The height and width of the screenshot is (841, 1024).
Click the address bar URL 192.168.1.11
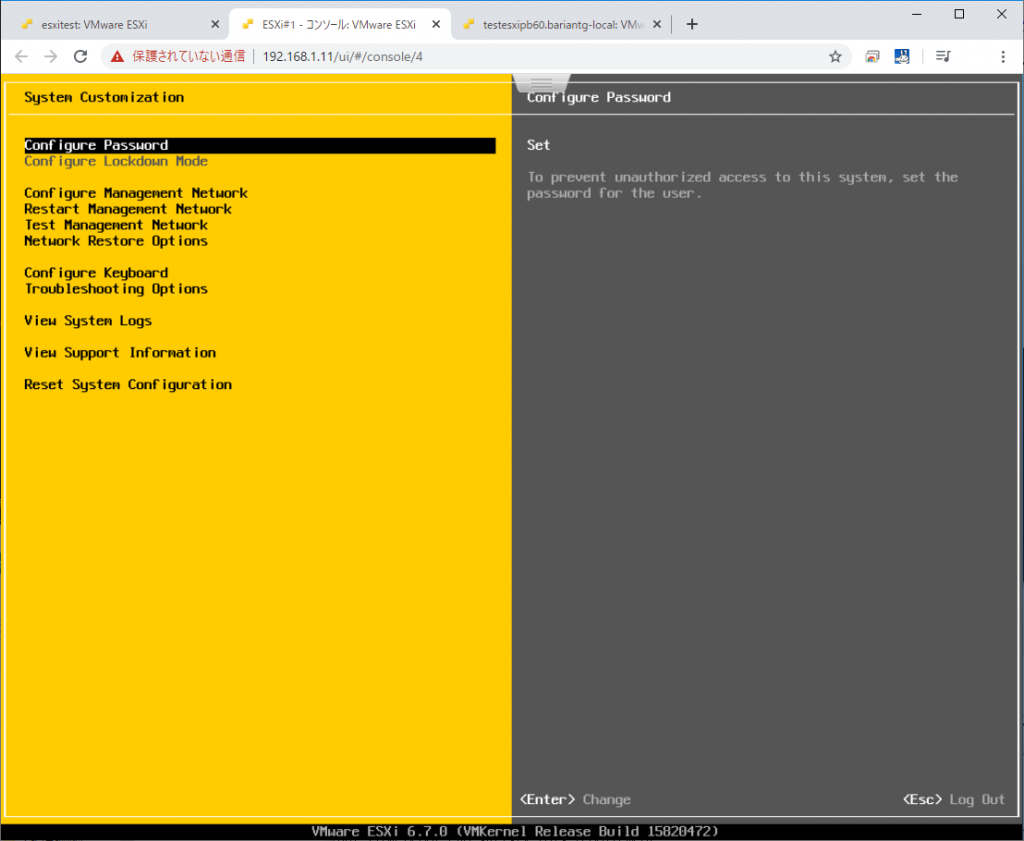342,57
